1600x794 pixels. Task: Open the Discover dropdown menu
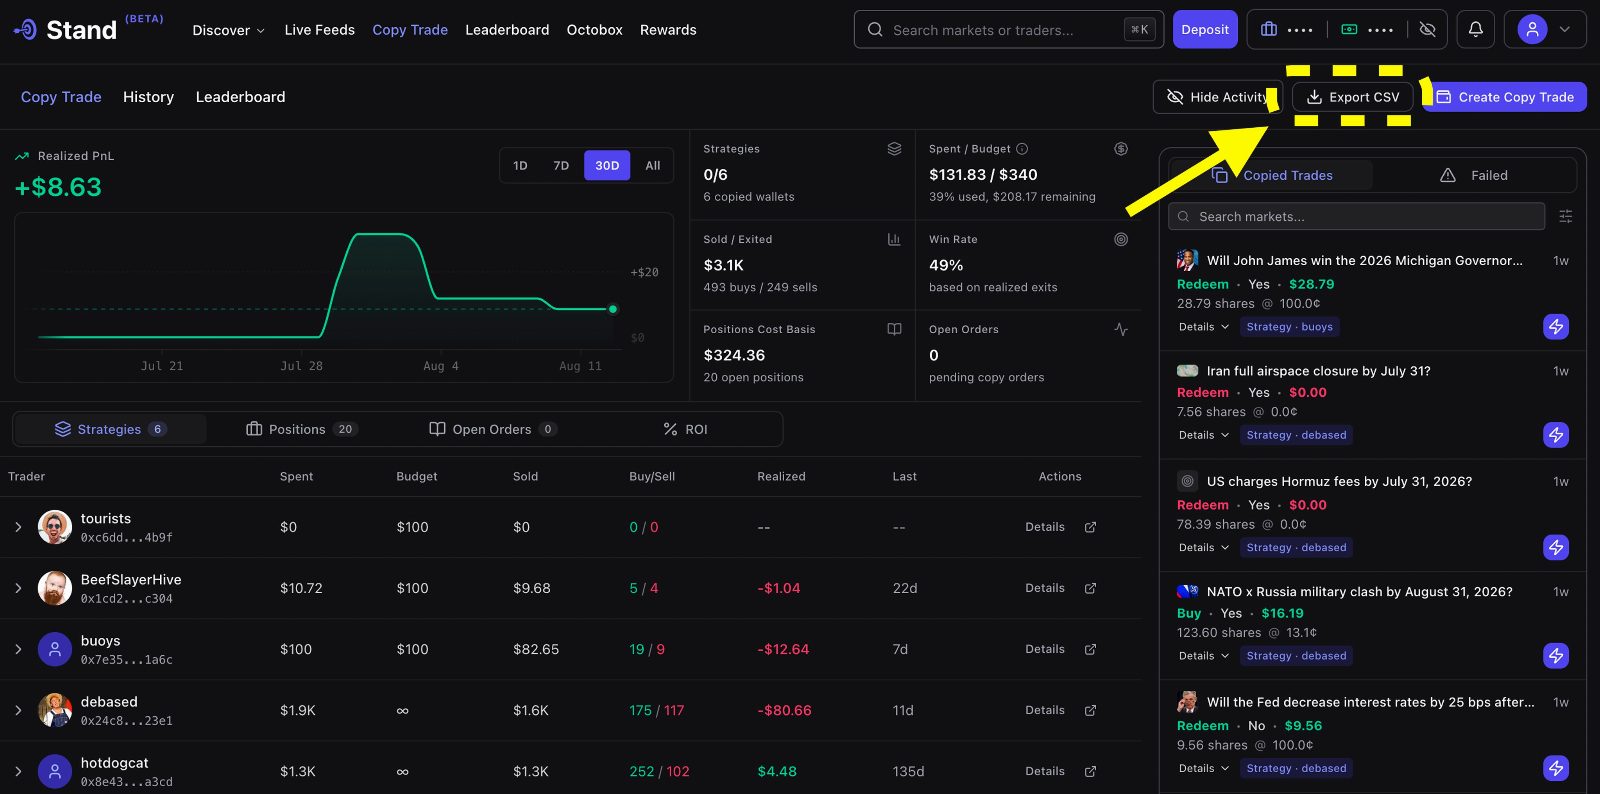pos(229,30)
